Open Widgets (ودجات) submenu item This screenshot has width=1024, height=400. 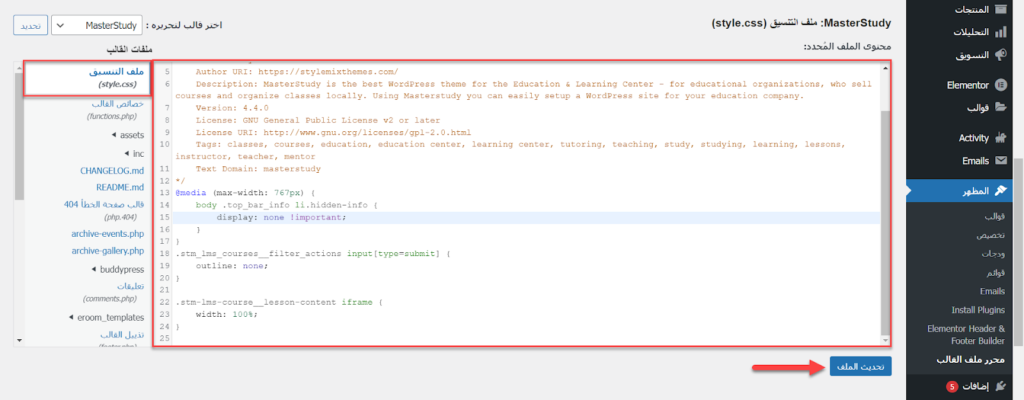[993, 254]
